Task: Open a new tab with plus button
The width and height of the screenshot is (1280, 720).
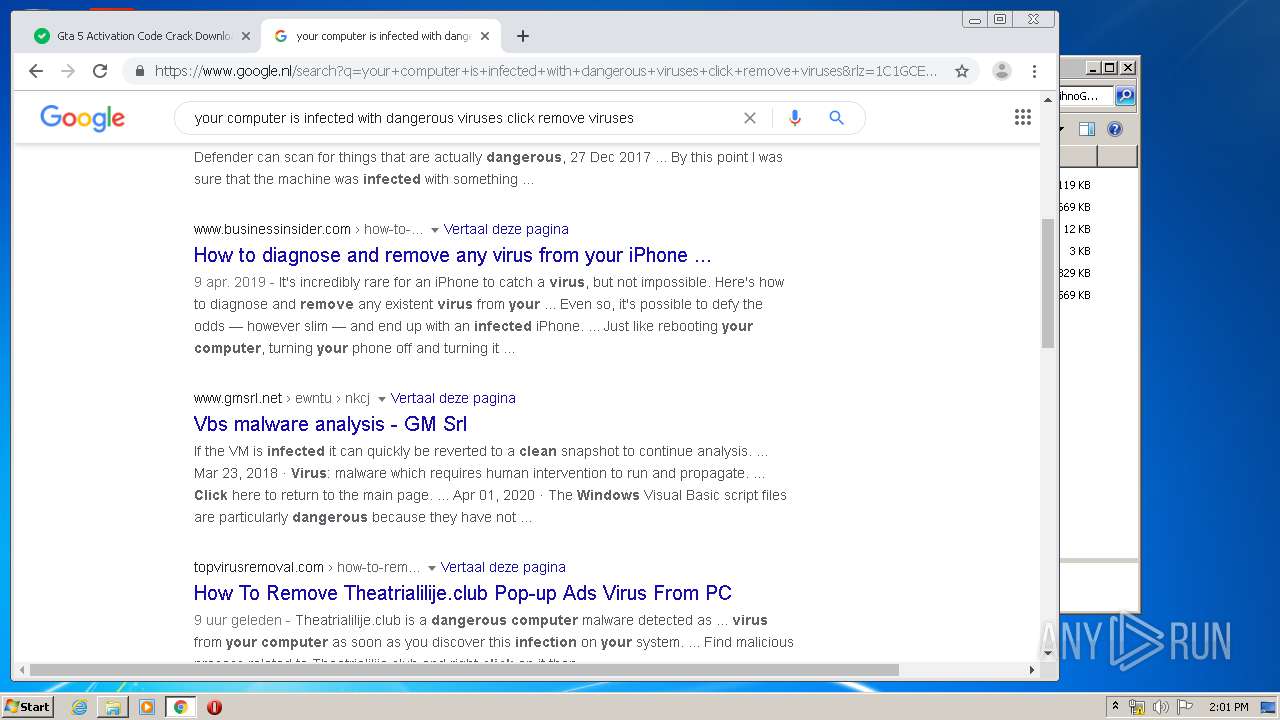Action: (523, 36)
